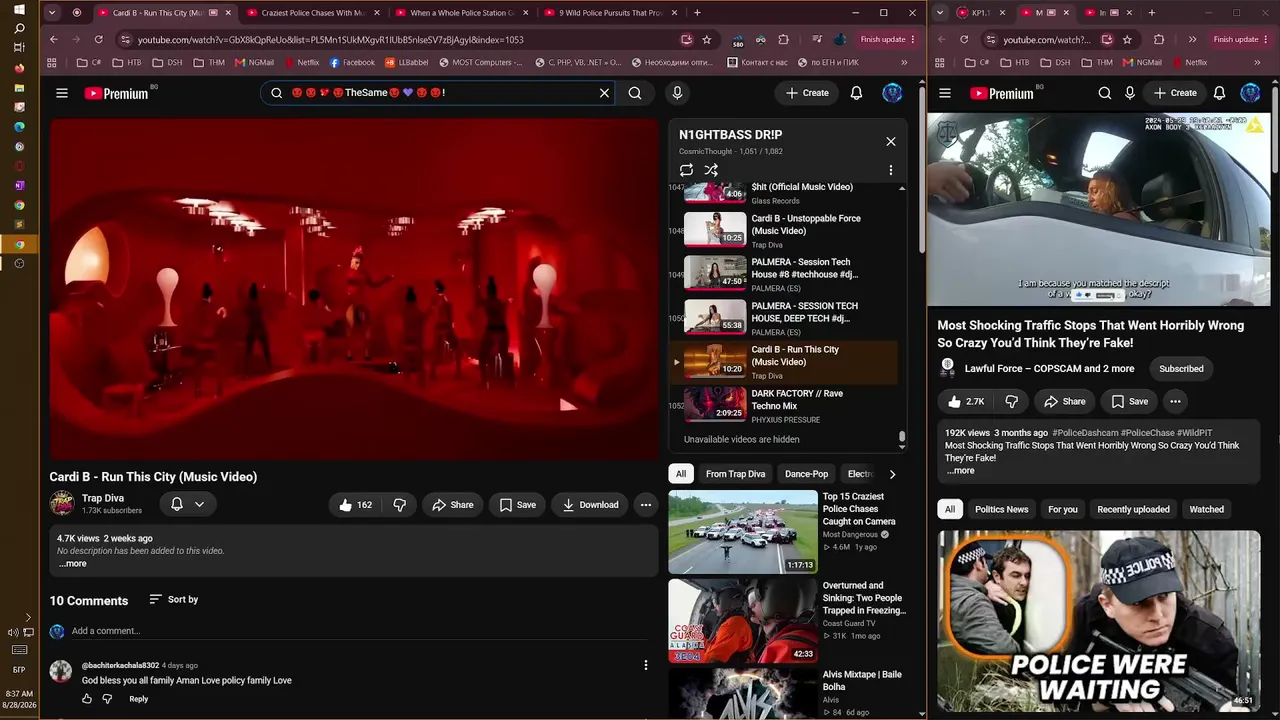Open the Facebook bookmark
Image resolution: width=1280 pixels, height=720 pixels.
pos(352,62)
